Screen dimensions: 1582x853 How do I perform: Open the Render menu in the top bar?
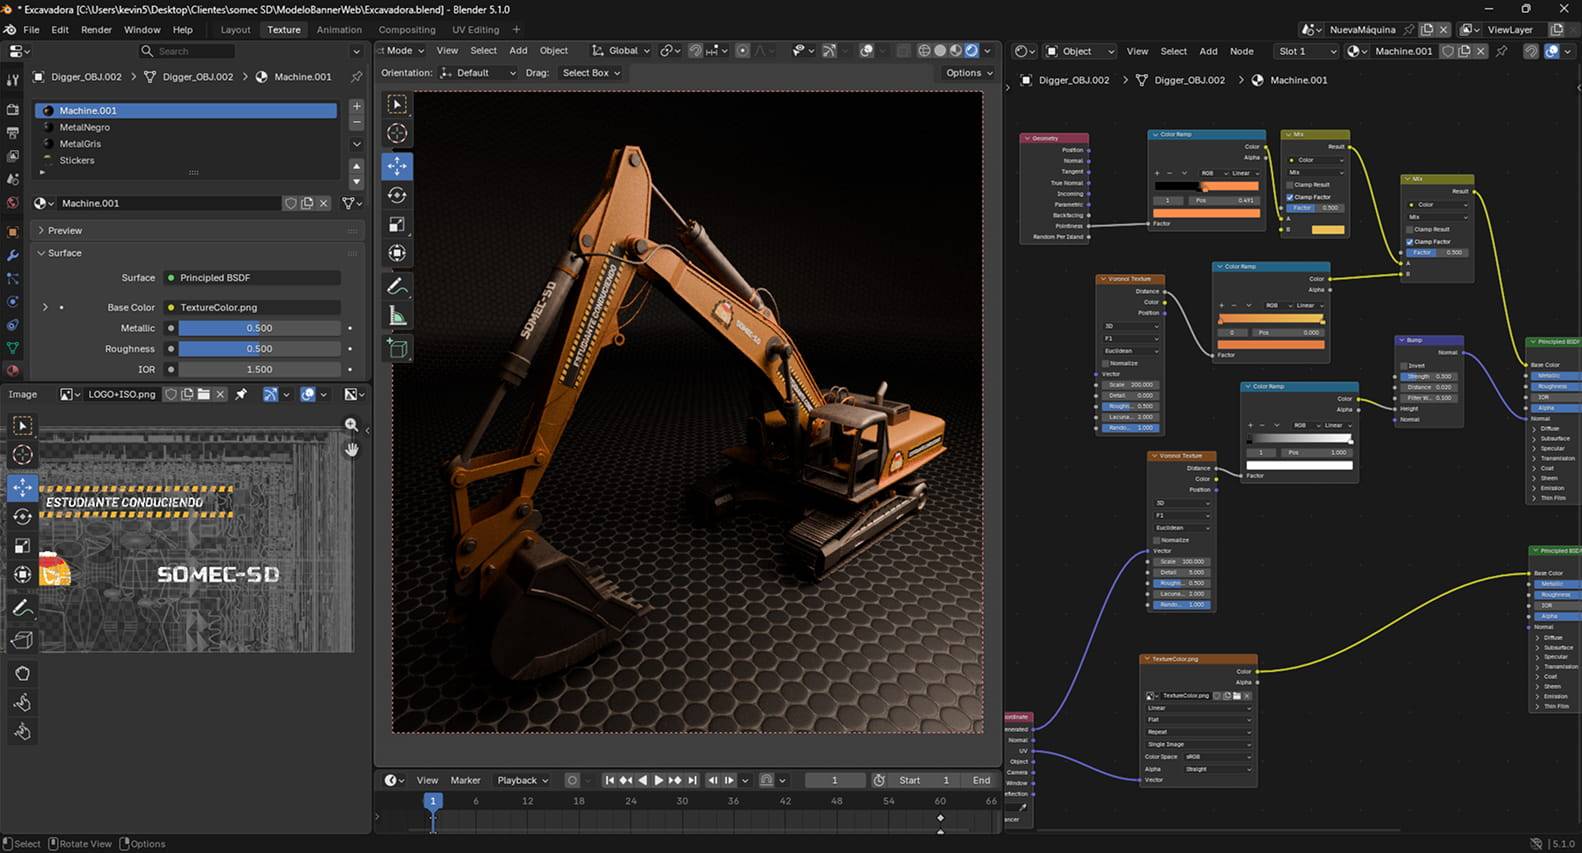(x=96, y=30)
